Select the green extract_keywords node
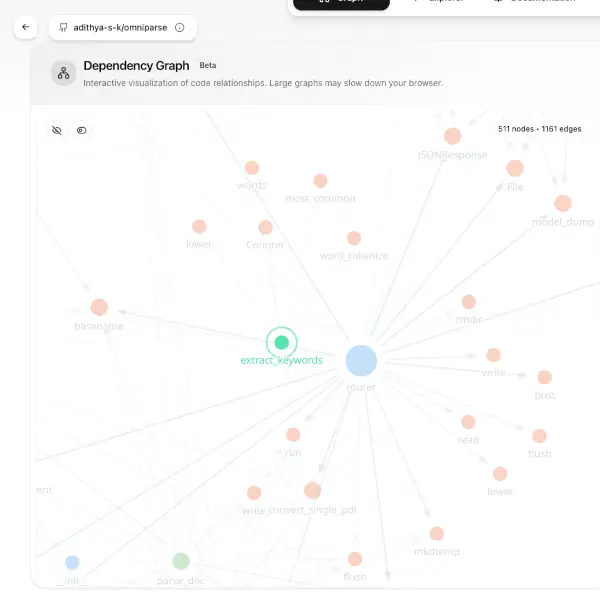 click(x=282, y=343)
